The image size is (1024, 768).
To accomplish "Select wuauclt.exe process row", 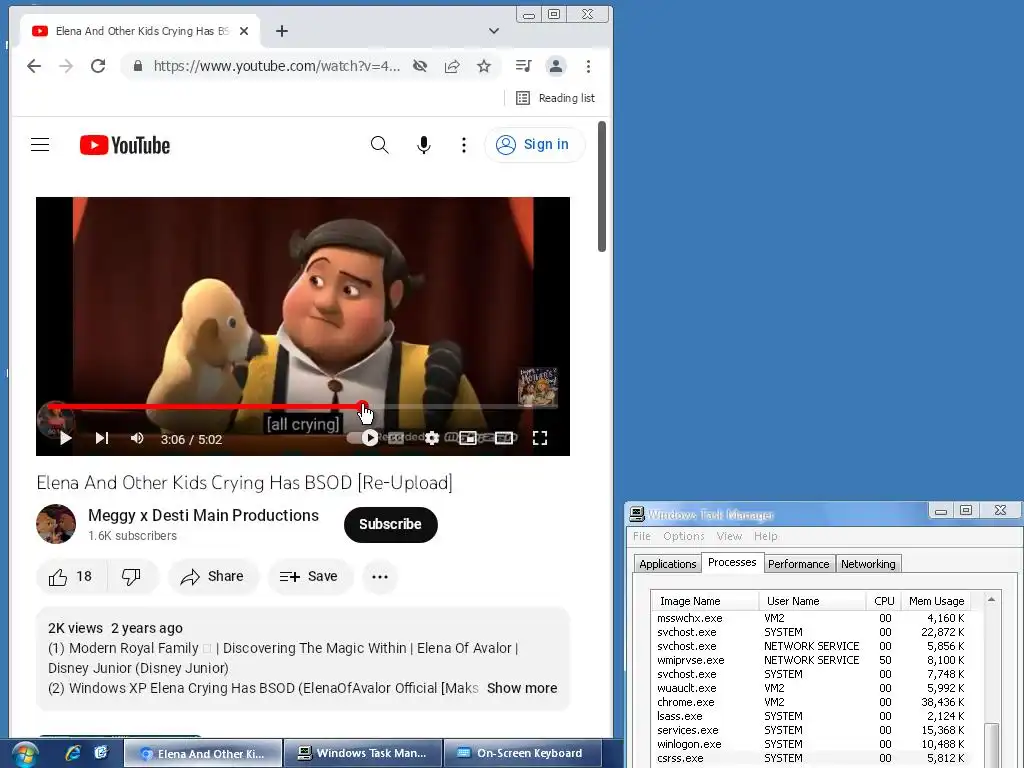I will (x=811, y=688).
